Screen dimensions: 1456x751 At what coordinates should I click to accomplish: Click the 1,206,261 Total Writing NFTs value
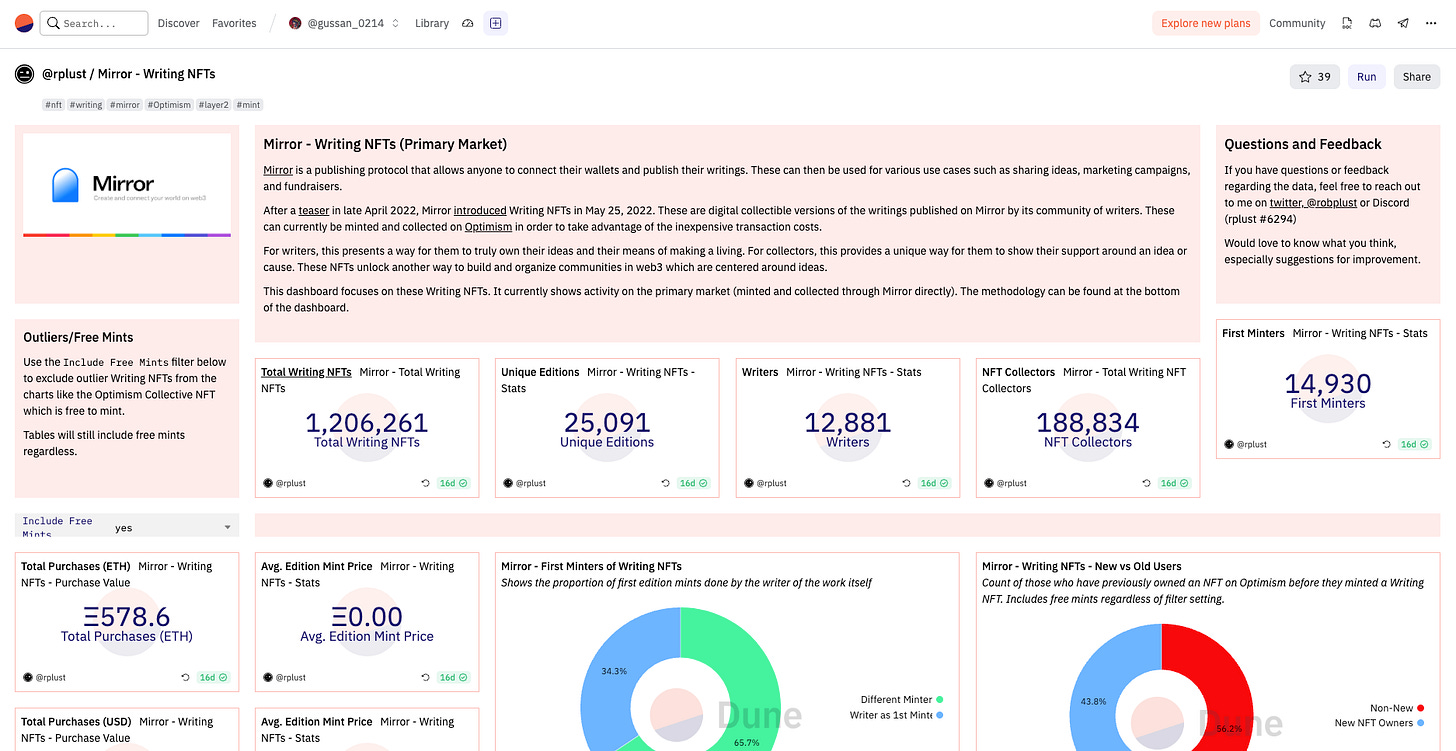[x=367, y=423]
